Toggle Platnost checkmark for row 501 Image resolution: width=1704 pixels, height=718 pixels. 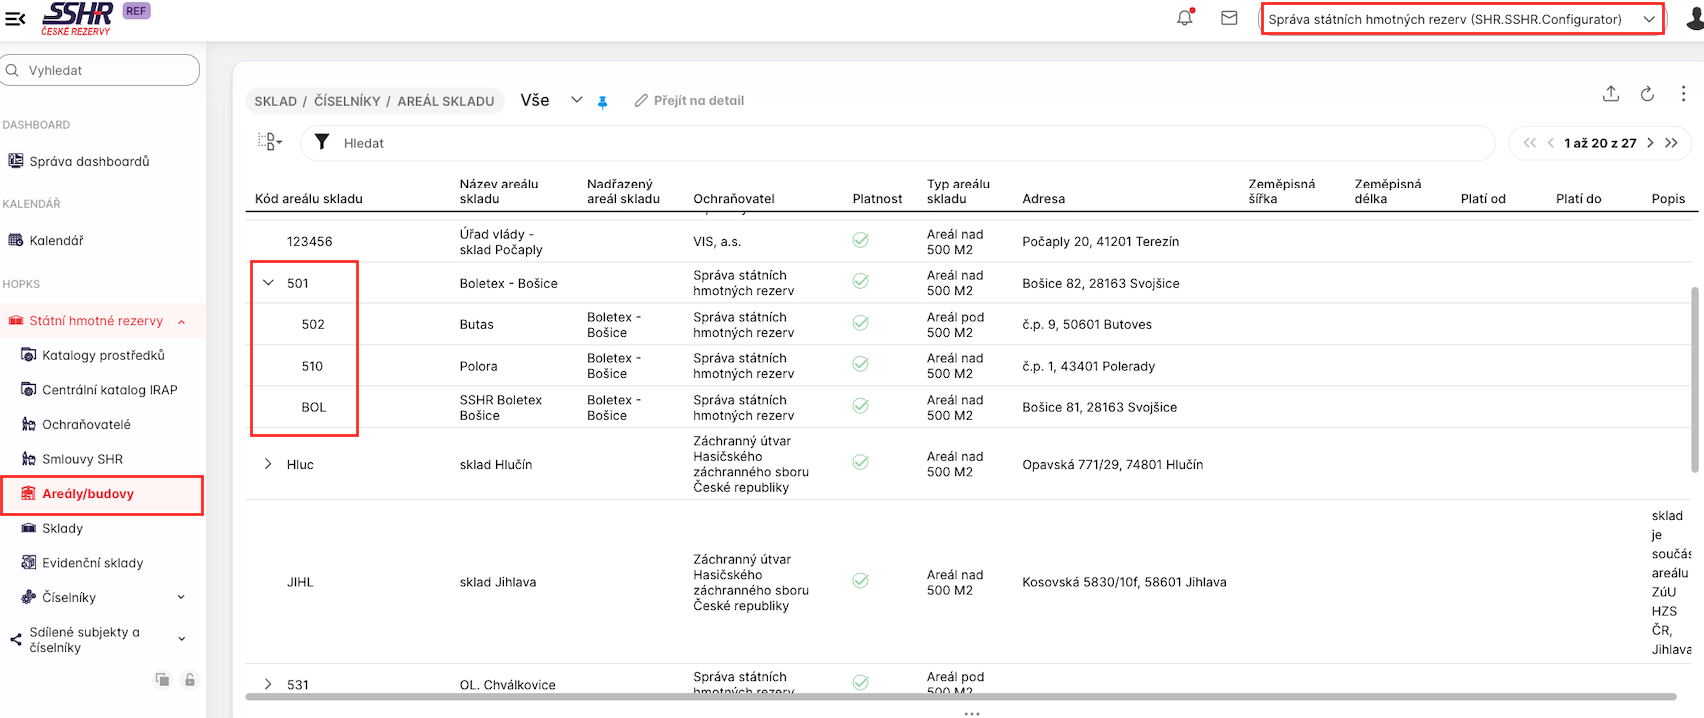coord(860,282)
